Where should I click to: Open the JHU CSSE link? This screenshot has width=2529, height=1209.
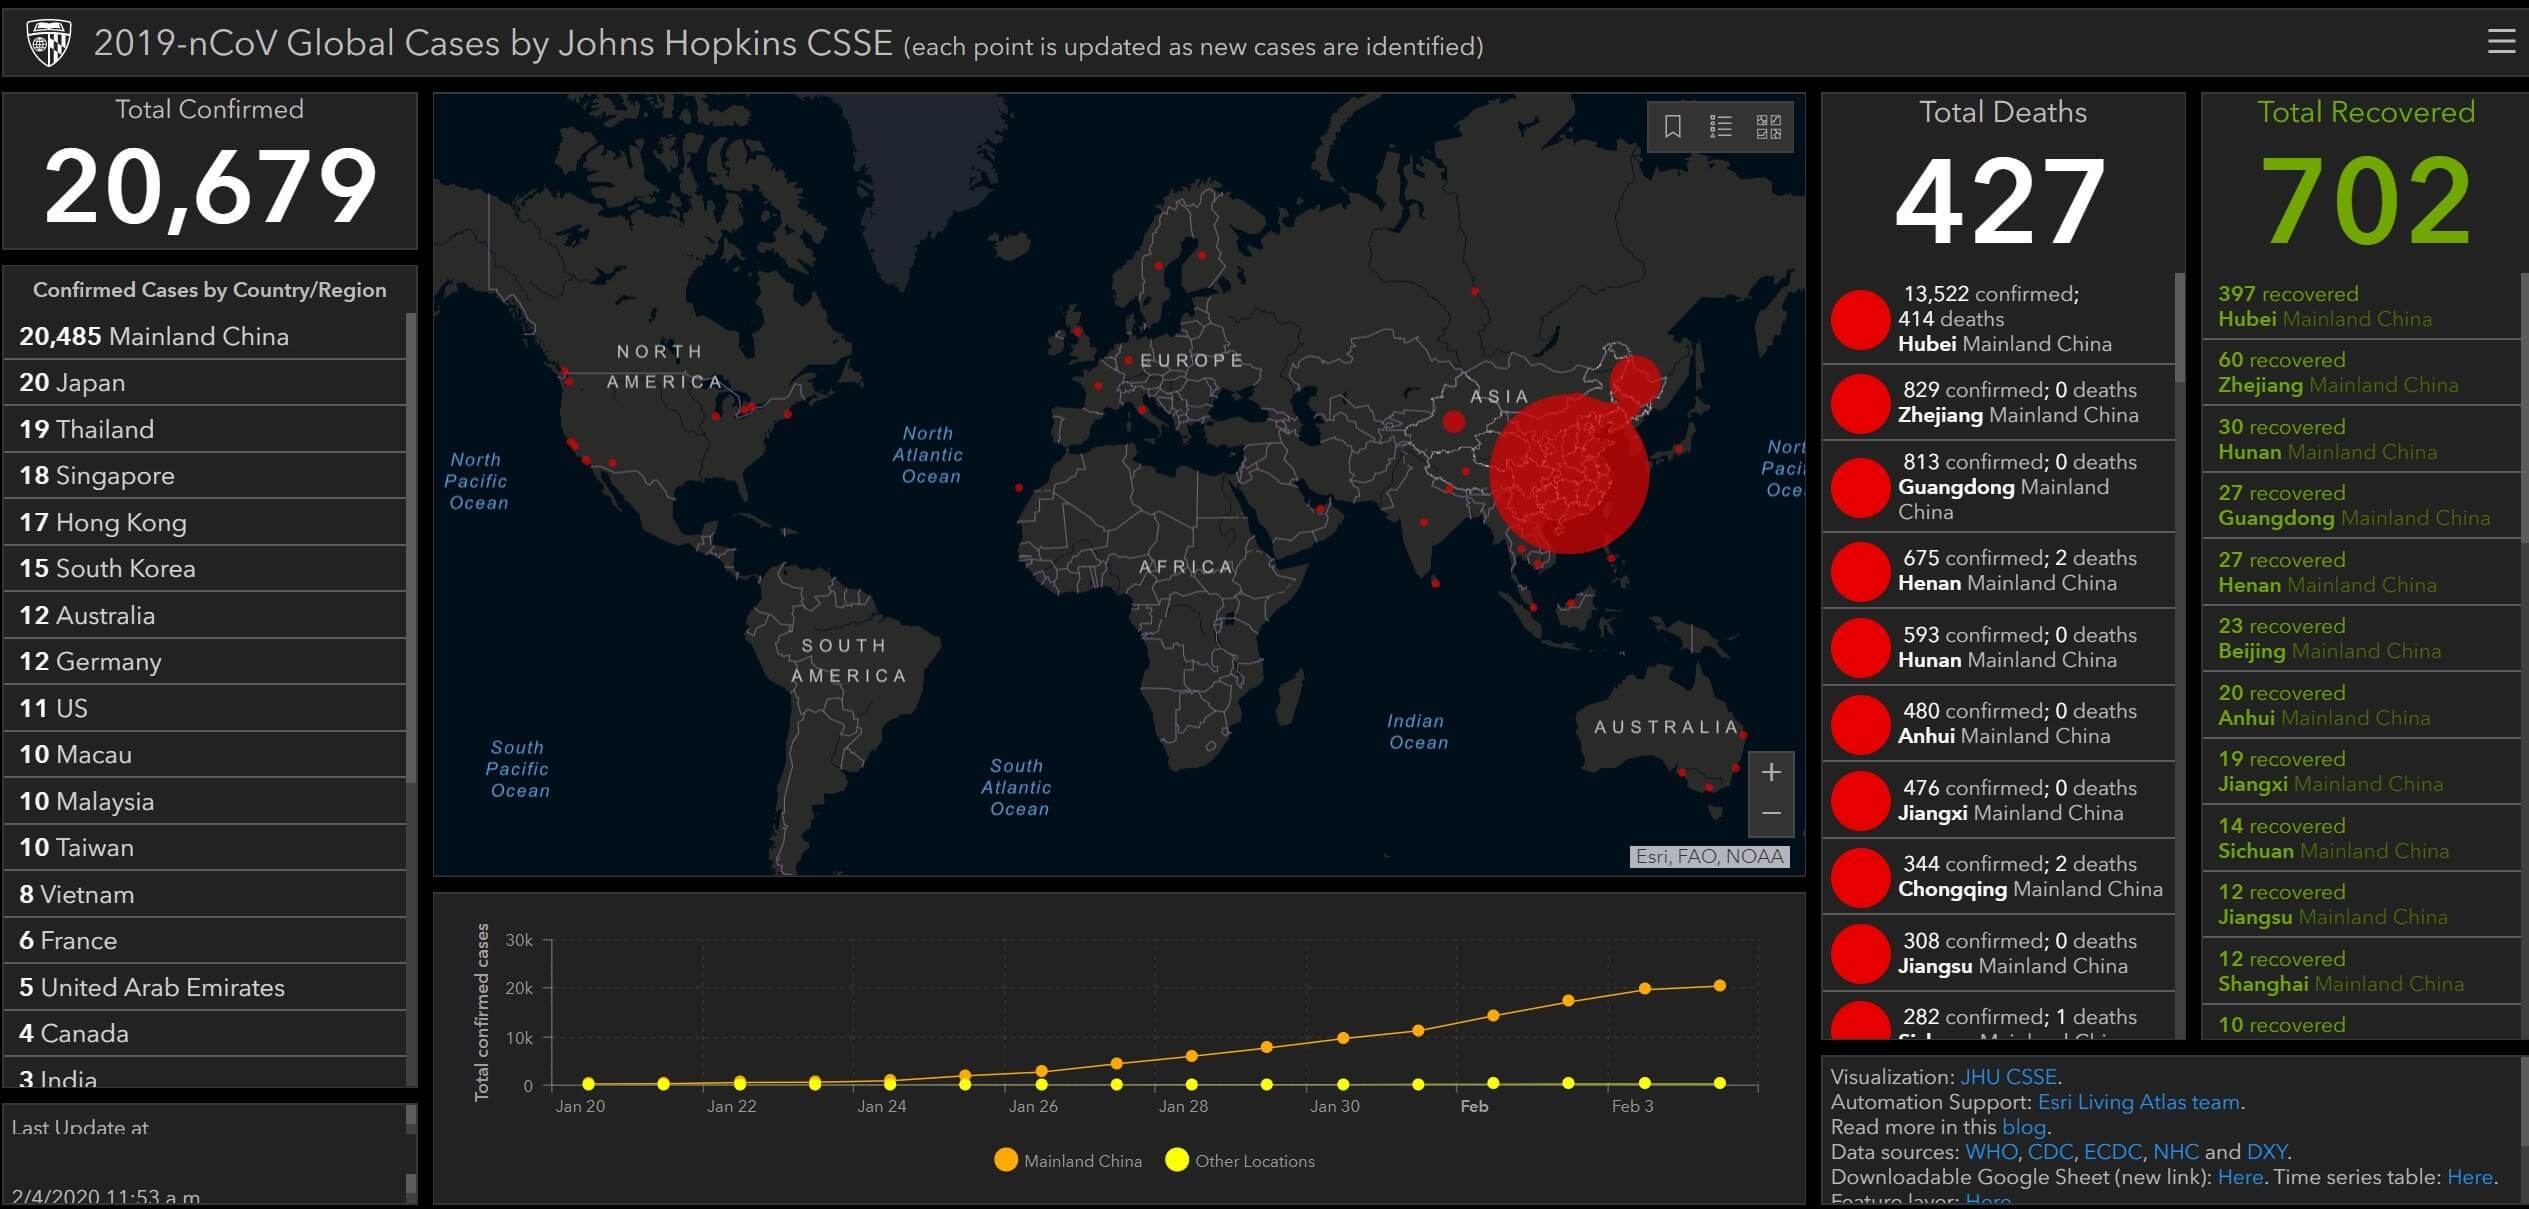2008,1077
